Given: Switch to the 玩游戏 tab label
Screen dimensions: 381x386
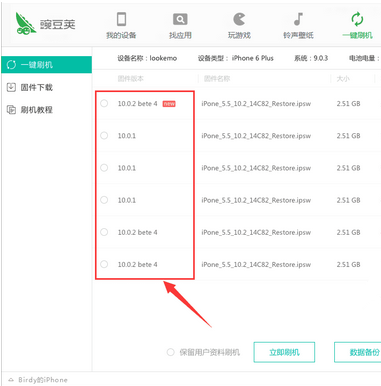Looking at the screenshot, I should tap(239, 35).
